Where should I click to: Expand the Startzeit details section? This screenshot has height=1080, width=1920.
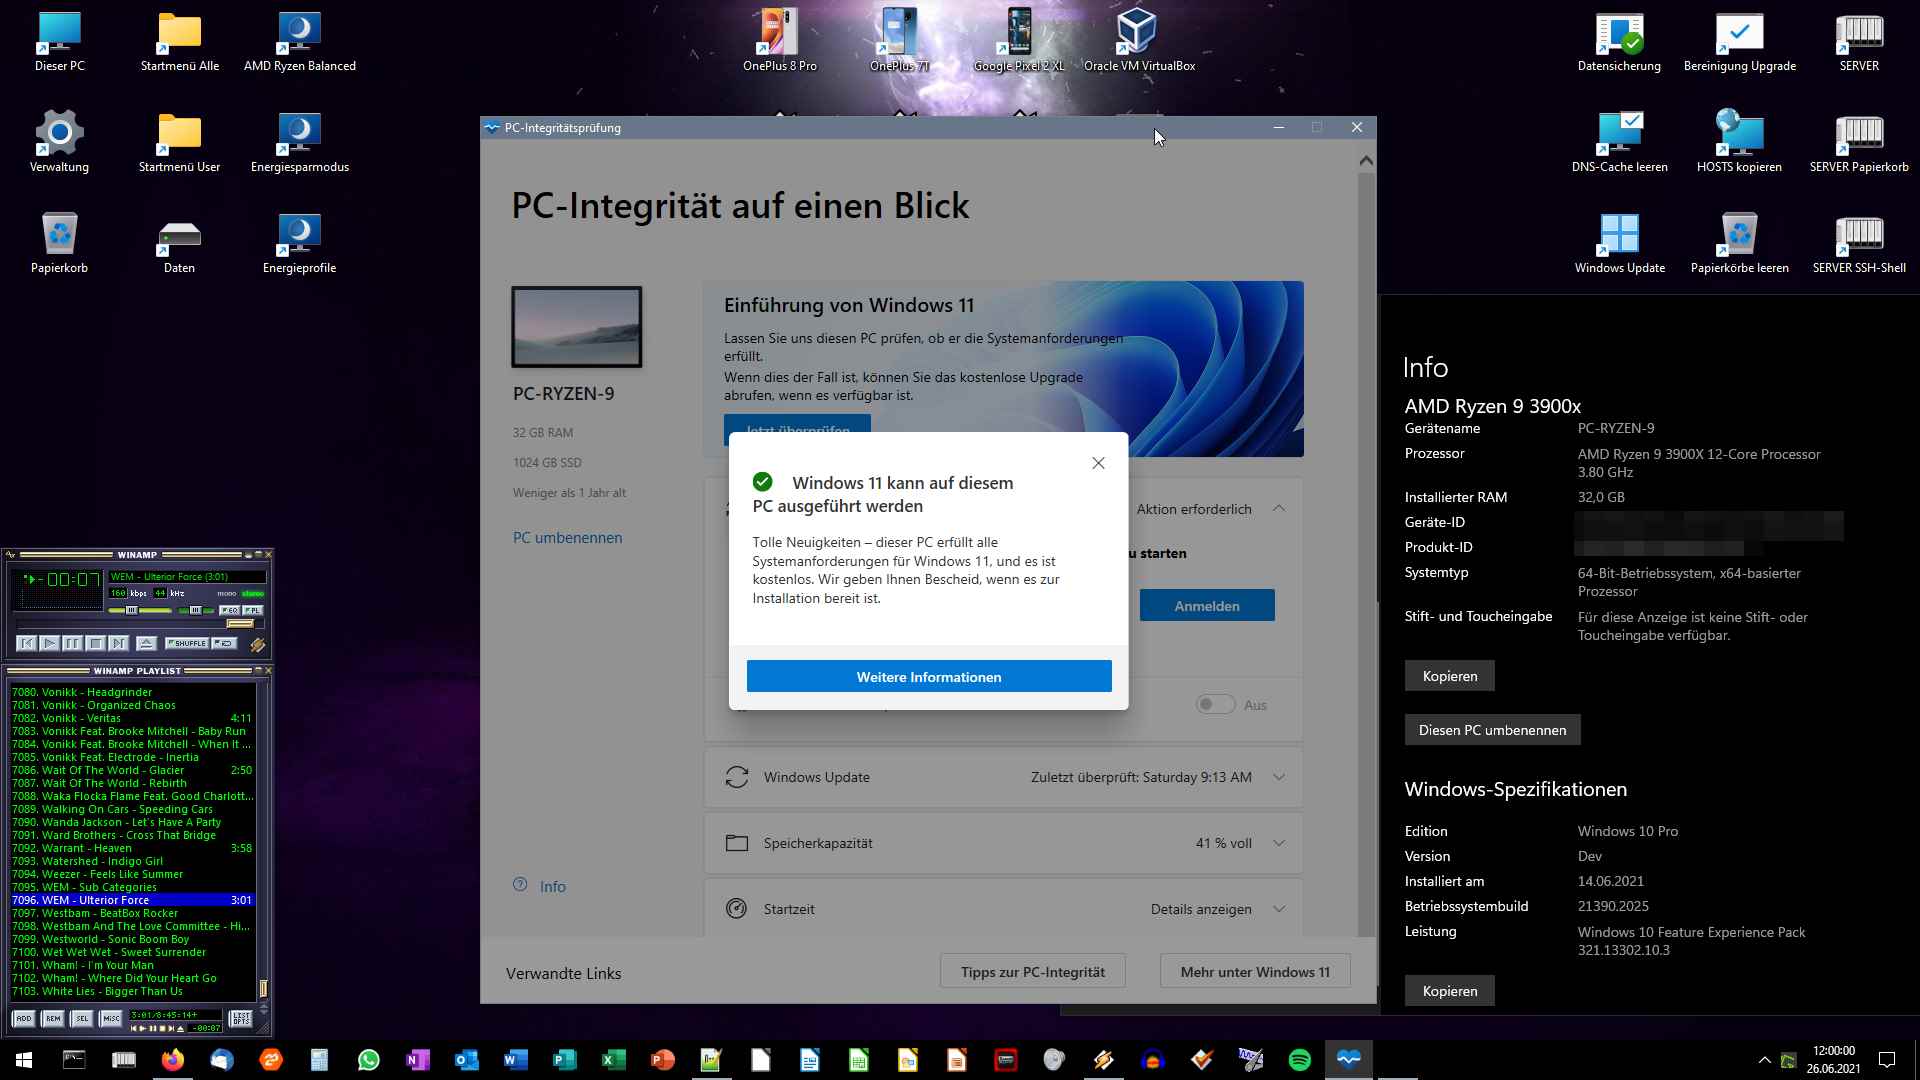(x=1279, y=909)
